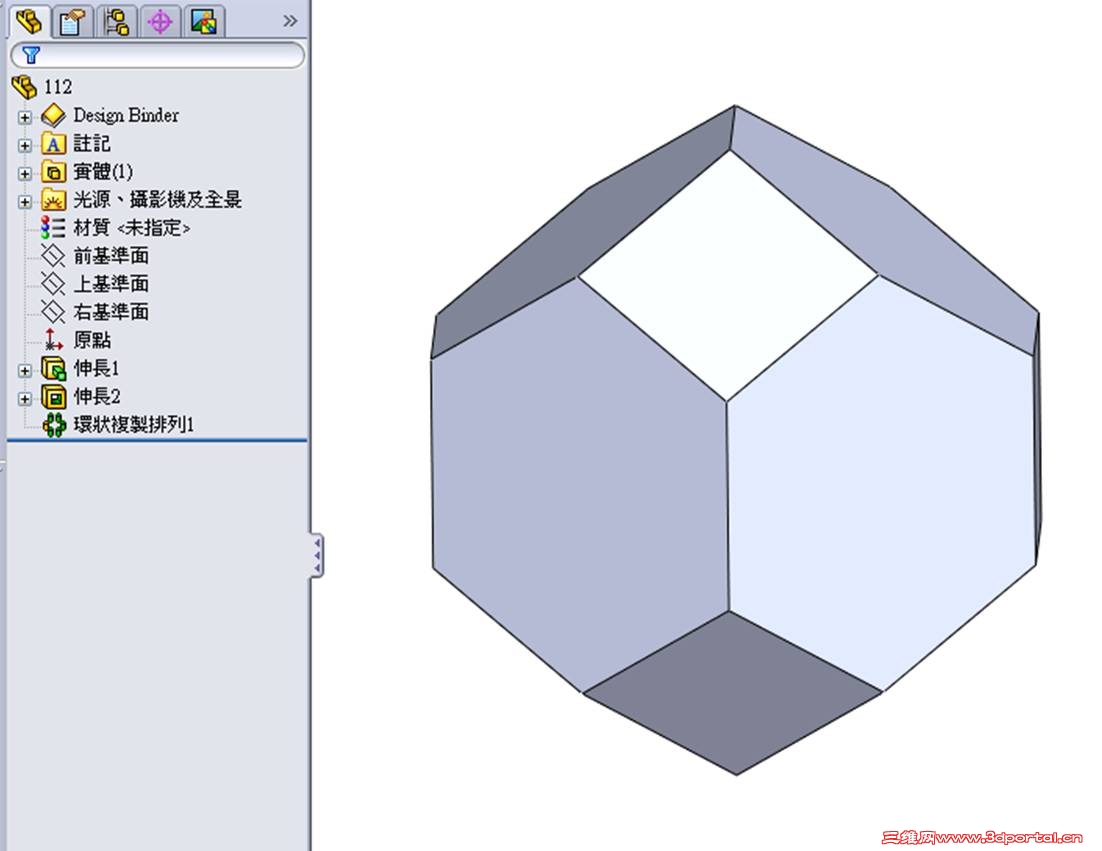Select the dark bottom square face of the model
Screen dimensions: 1102x851
click(x=732, y=692)
